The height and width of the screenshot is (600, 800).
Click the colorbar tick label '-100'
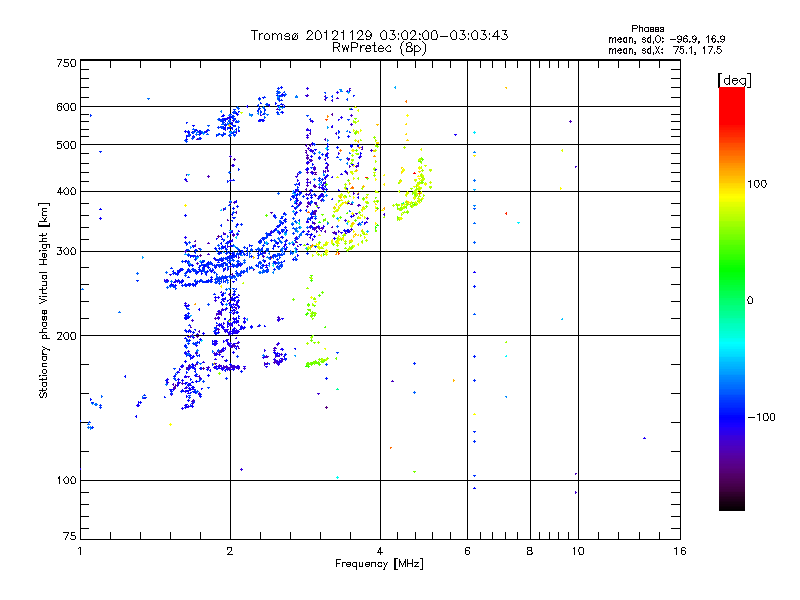(x=761, y=417)
